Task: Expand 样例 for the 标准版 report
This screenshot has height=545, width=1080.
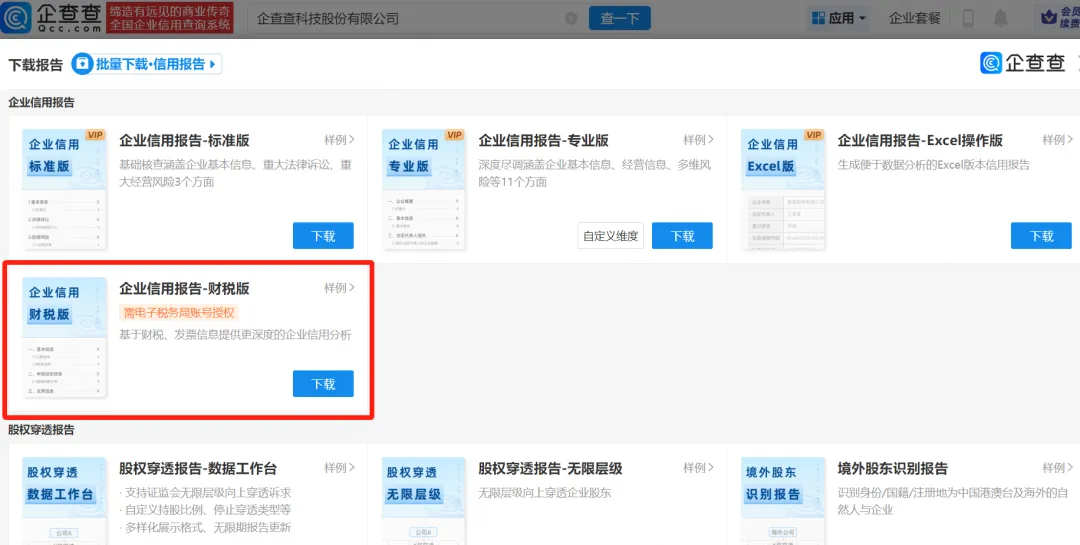Action: point(339,140)
